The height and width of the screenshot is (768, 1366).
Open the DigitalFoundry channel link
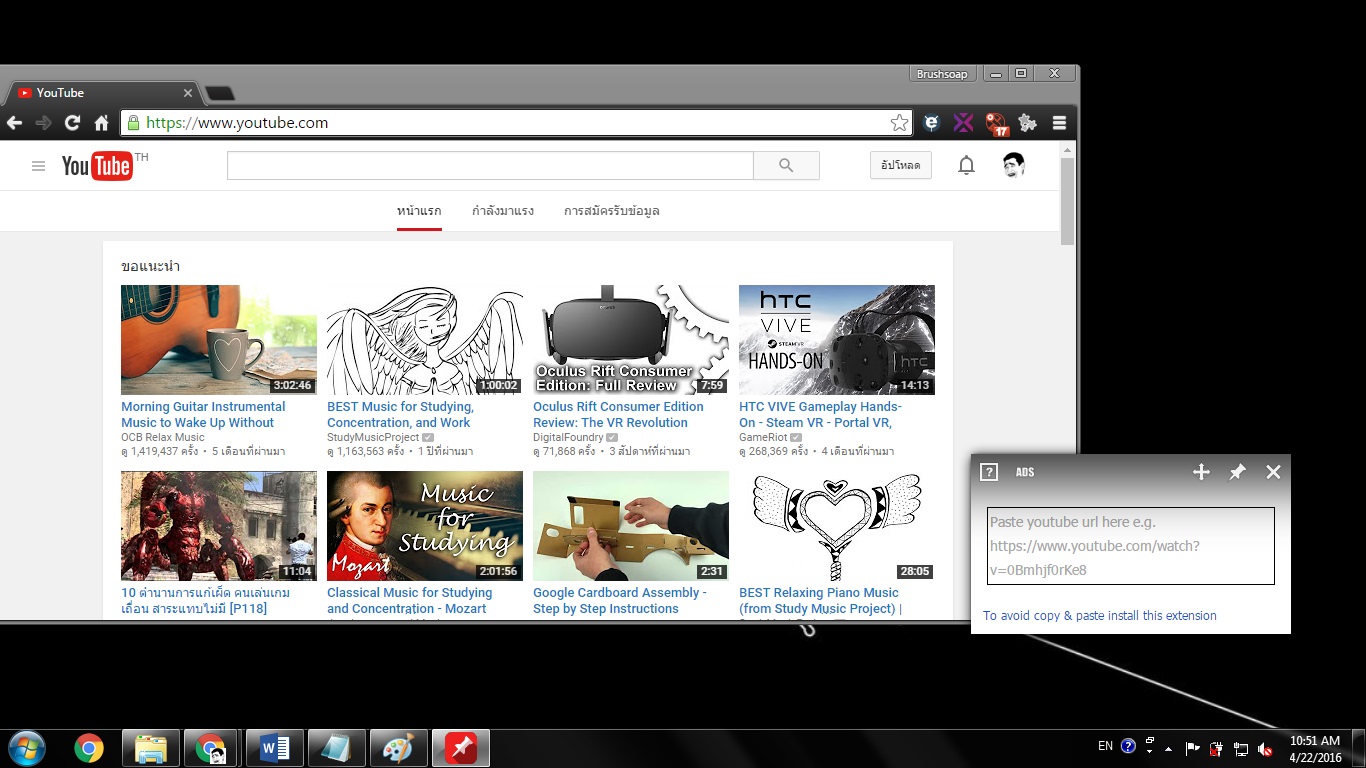[x=568, y=437]
